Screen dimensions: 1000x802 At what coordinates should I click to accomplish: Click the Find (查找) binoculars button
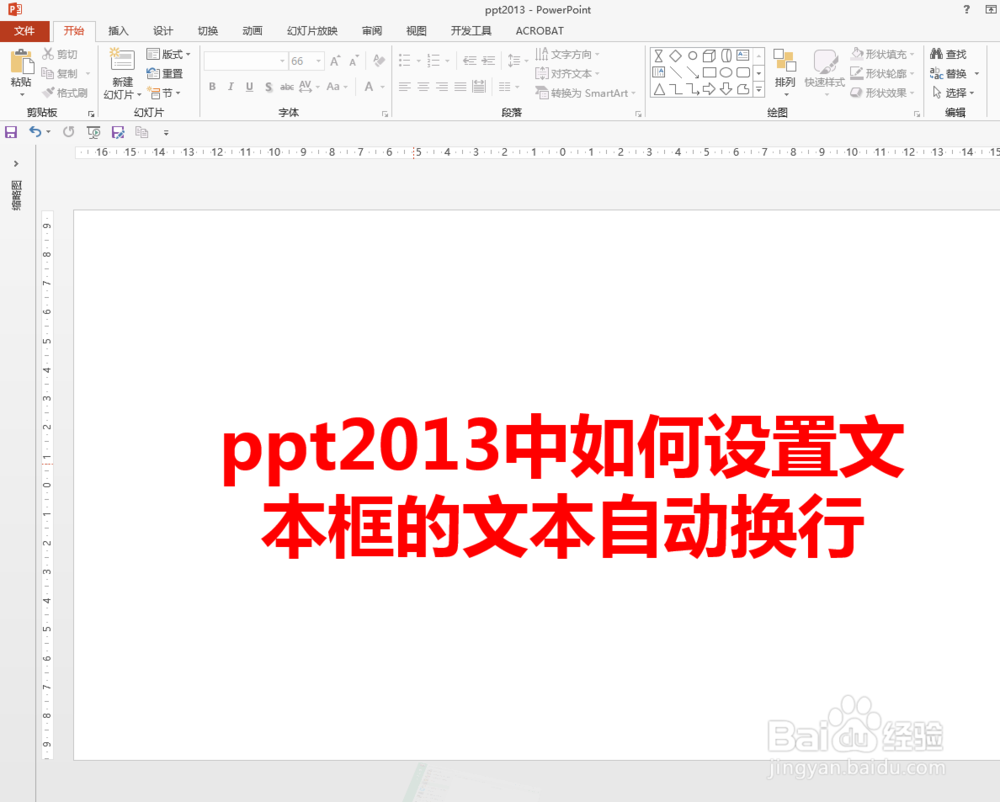click(x=948, y=54)
